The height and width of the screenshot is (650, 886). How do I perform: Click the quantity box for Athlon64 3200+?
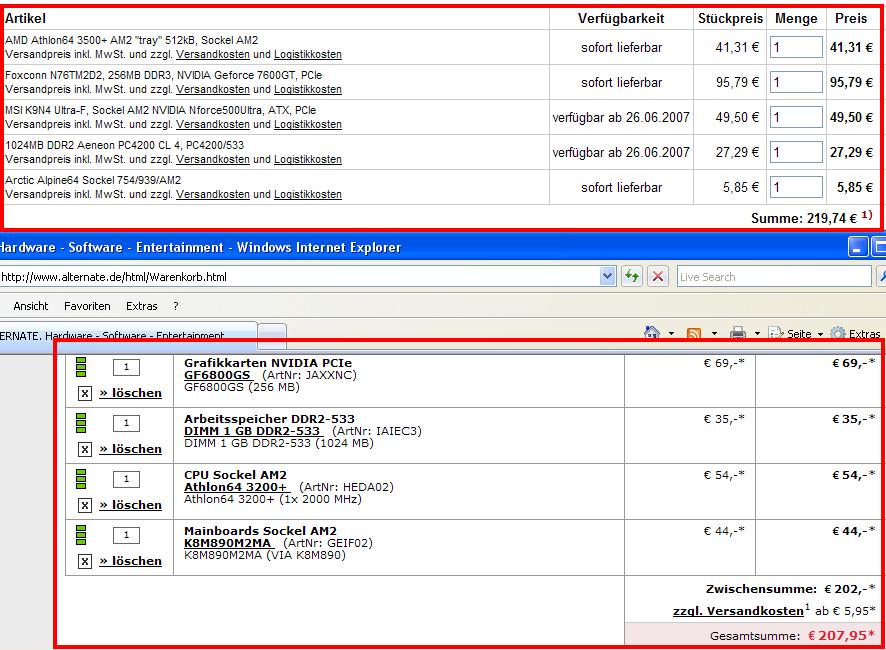(x=126, y=479)
